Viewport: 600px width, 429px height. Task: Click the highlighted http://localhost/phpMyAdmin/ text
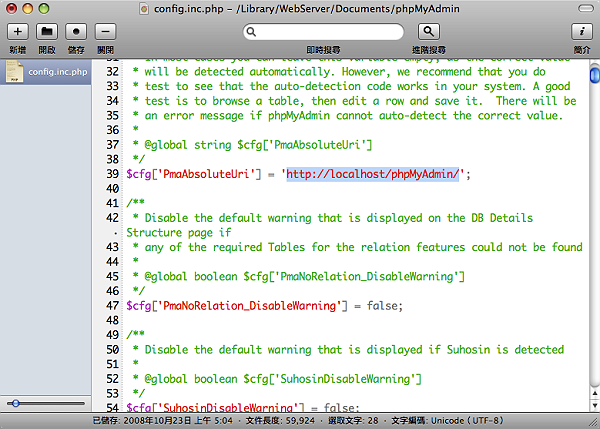click(372, 174)
